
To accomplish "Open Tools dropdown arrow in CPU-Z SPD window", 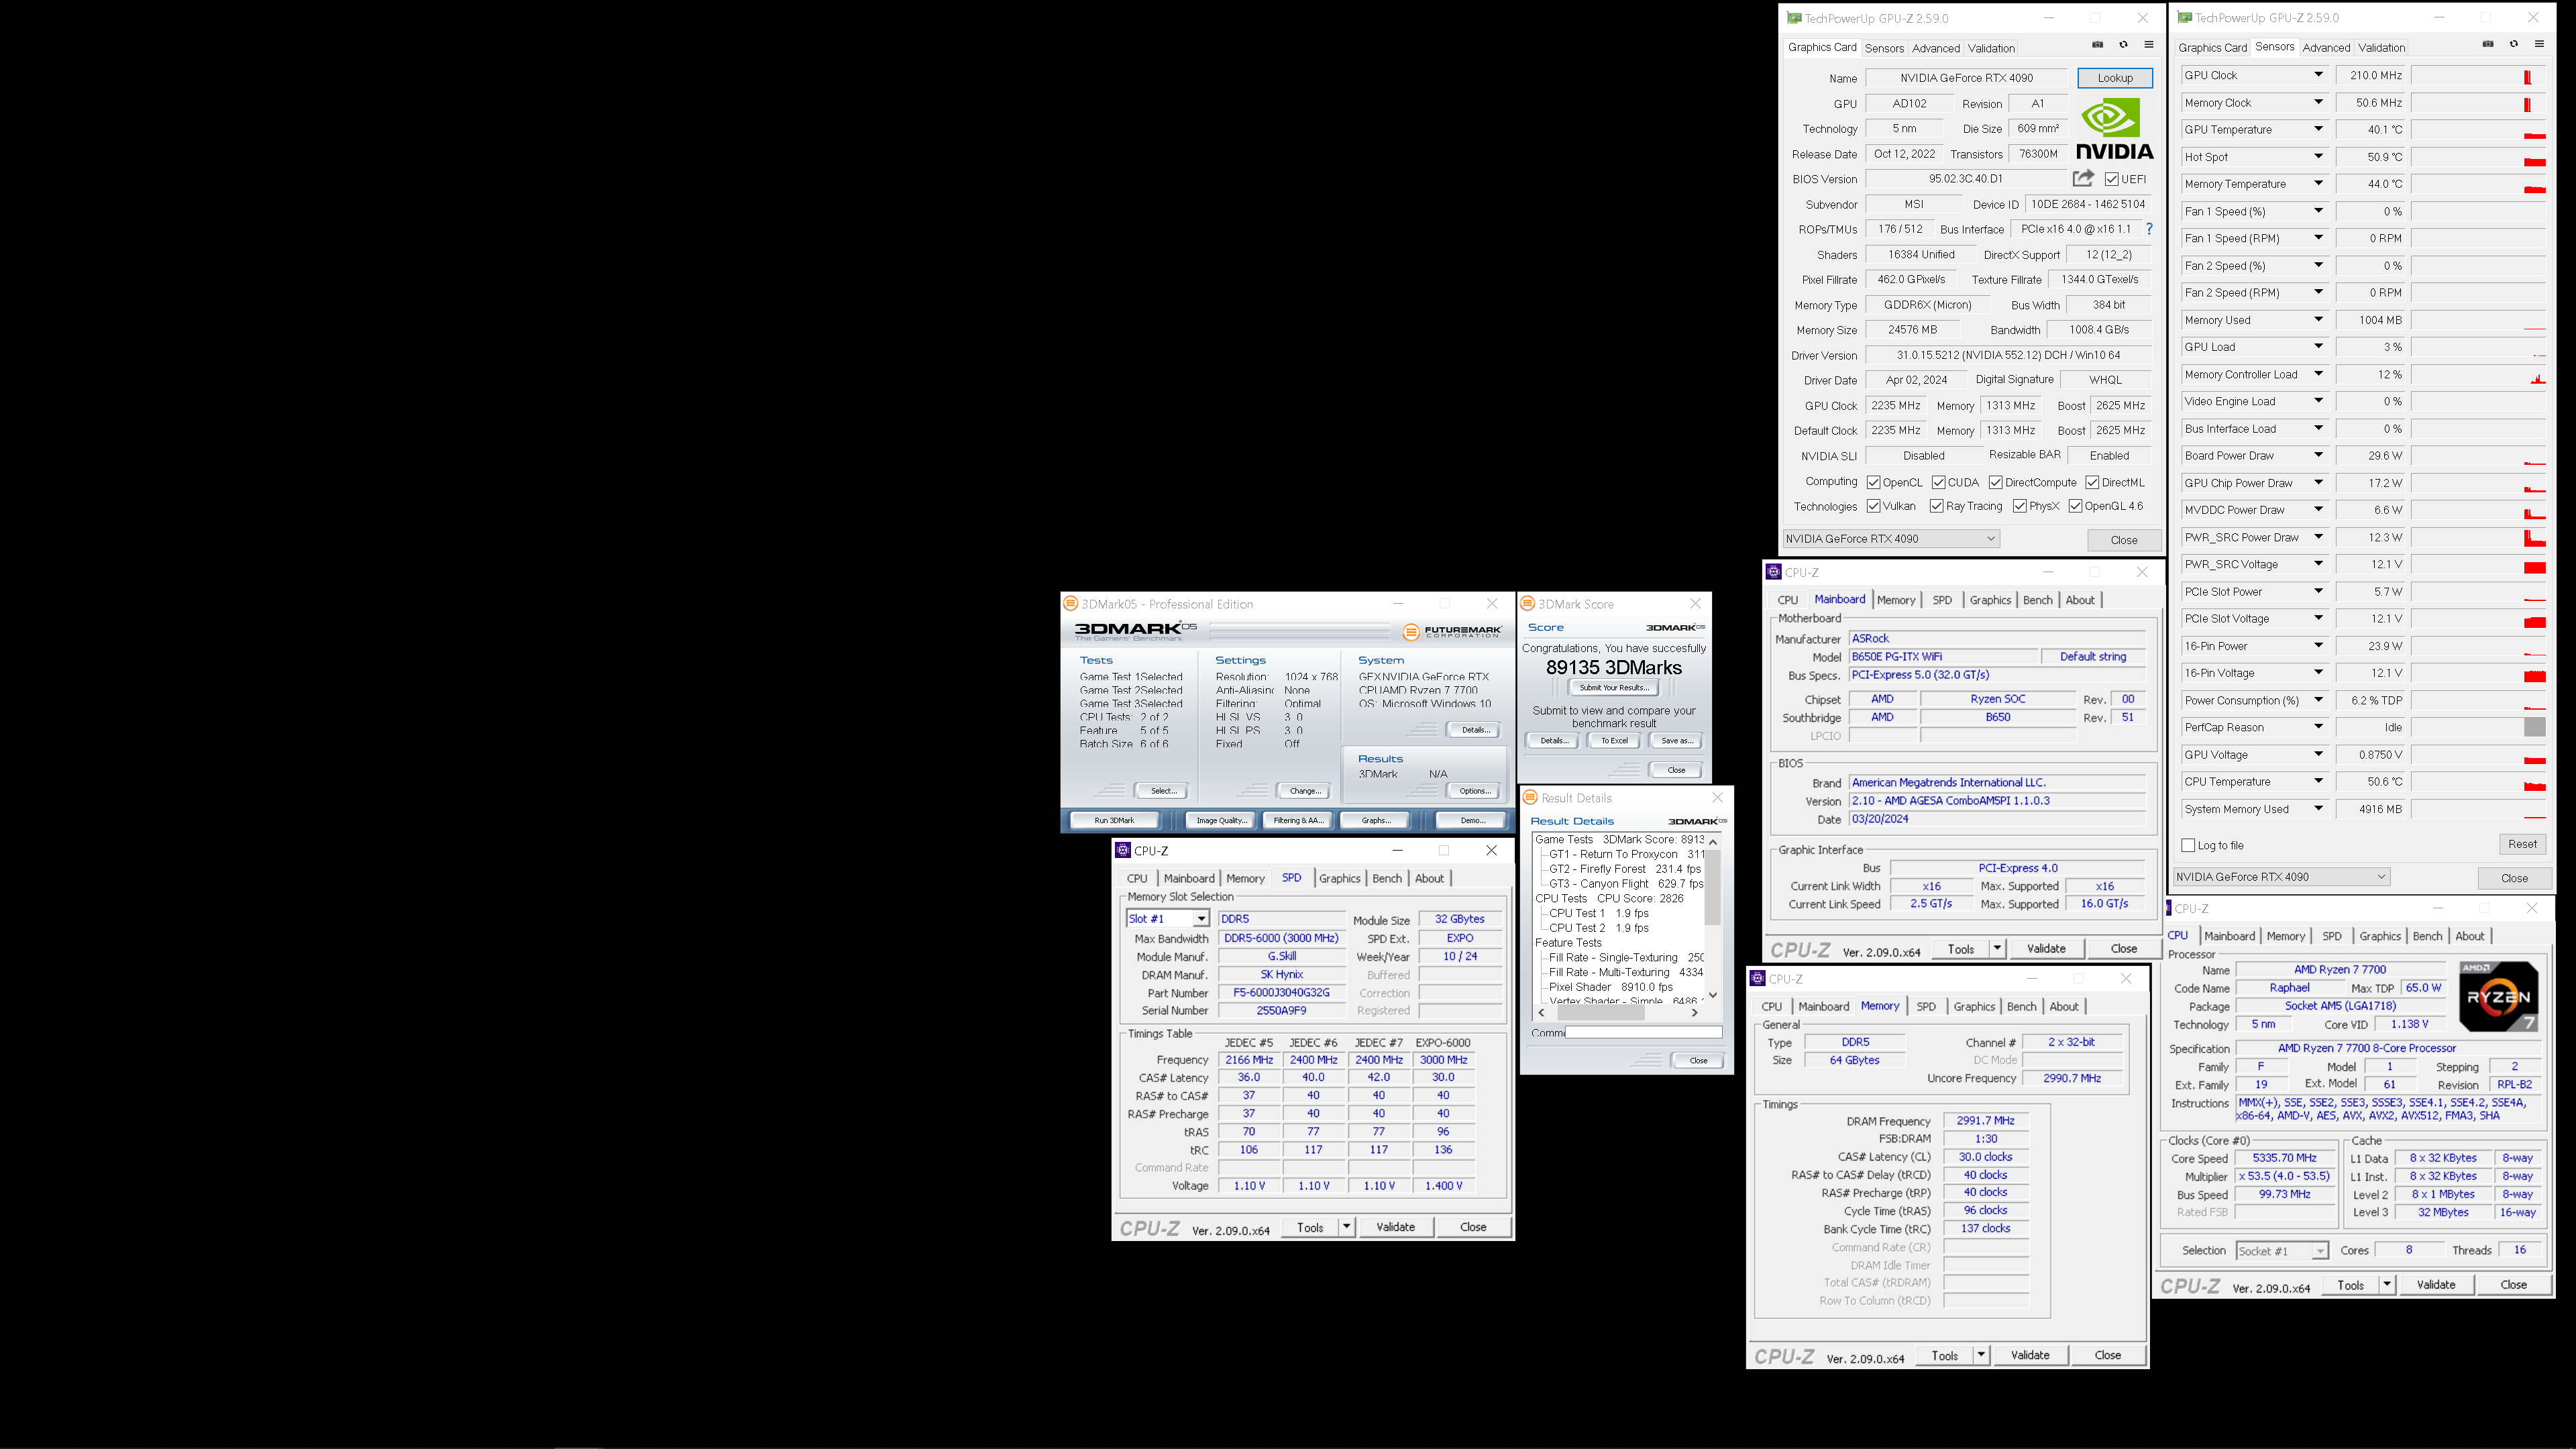I will pyautogui.click(x=1346, y=1227).
